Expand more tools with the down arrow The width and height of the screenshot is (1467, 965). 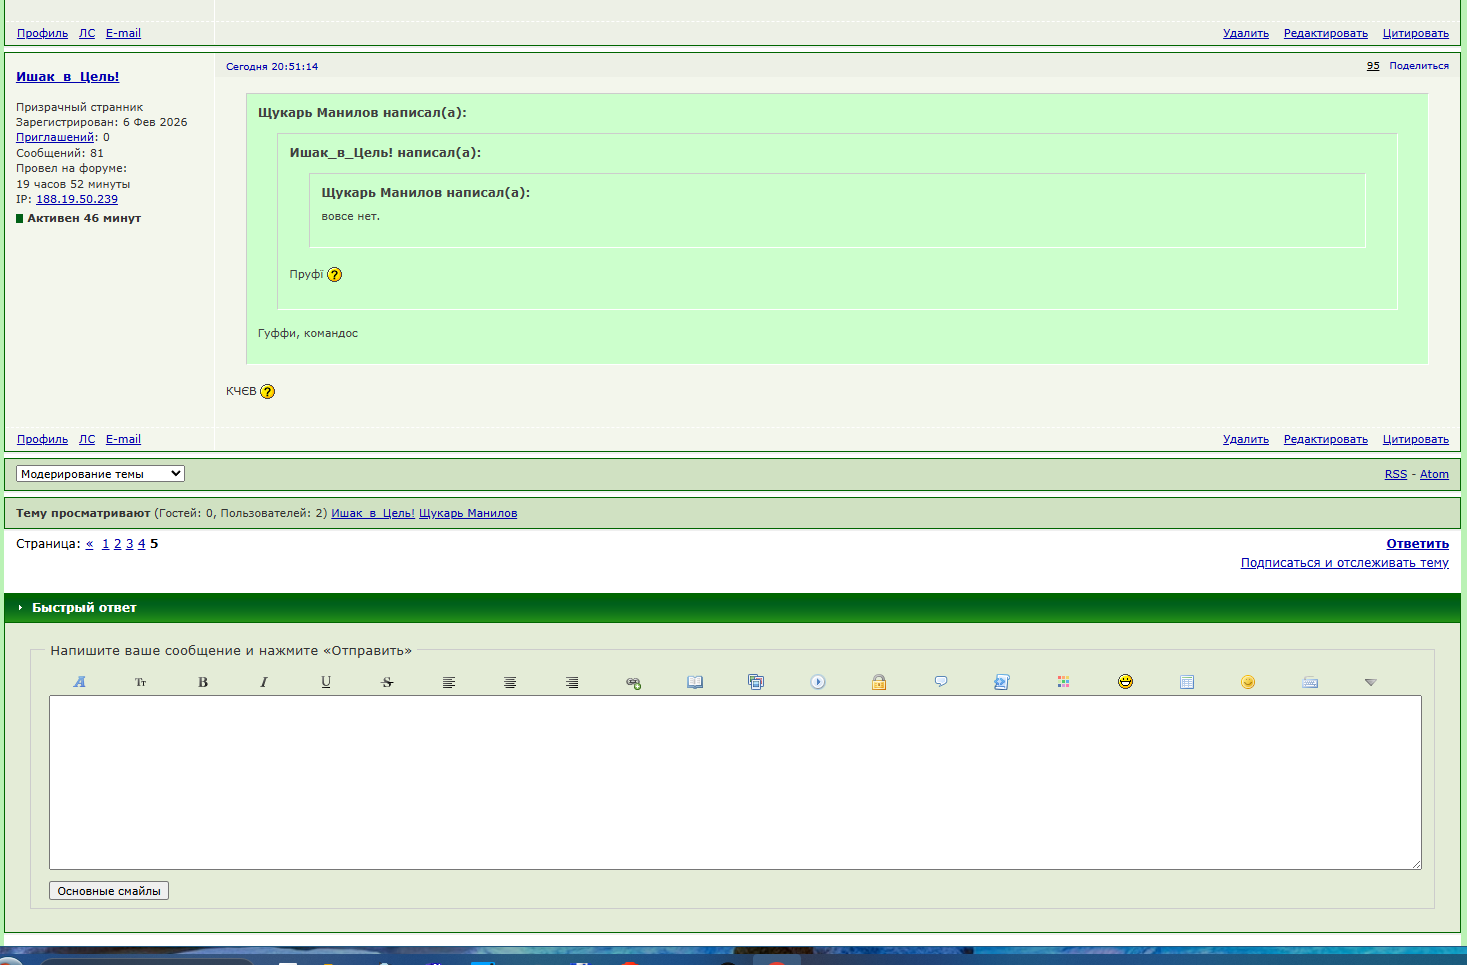pos(1371,682)
